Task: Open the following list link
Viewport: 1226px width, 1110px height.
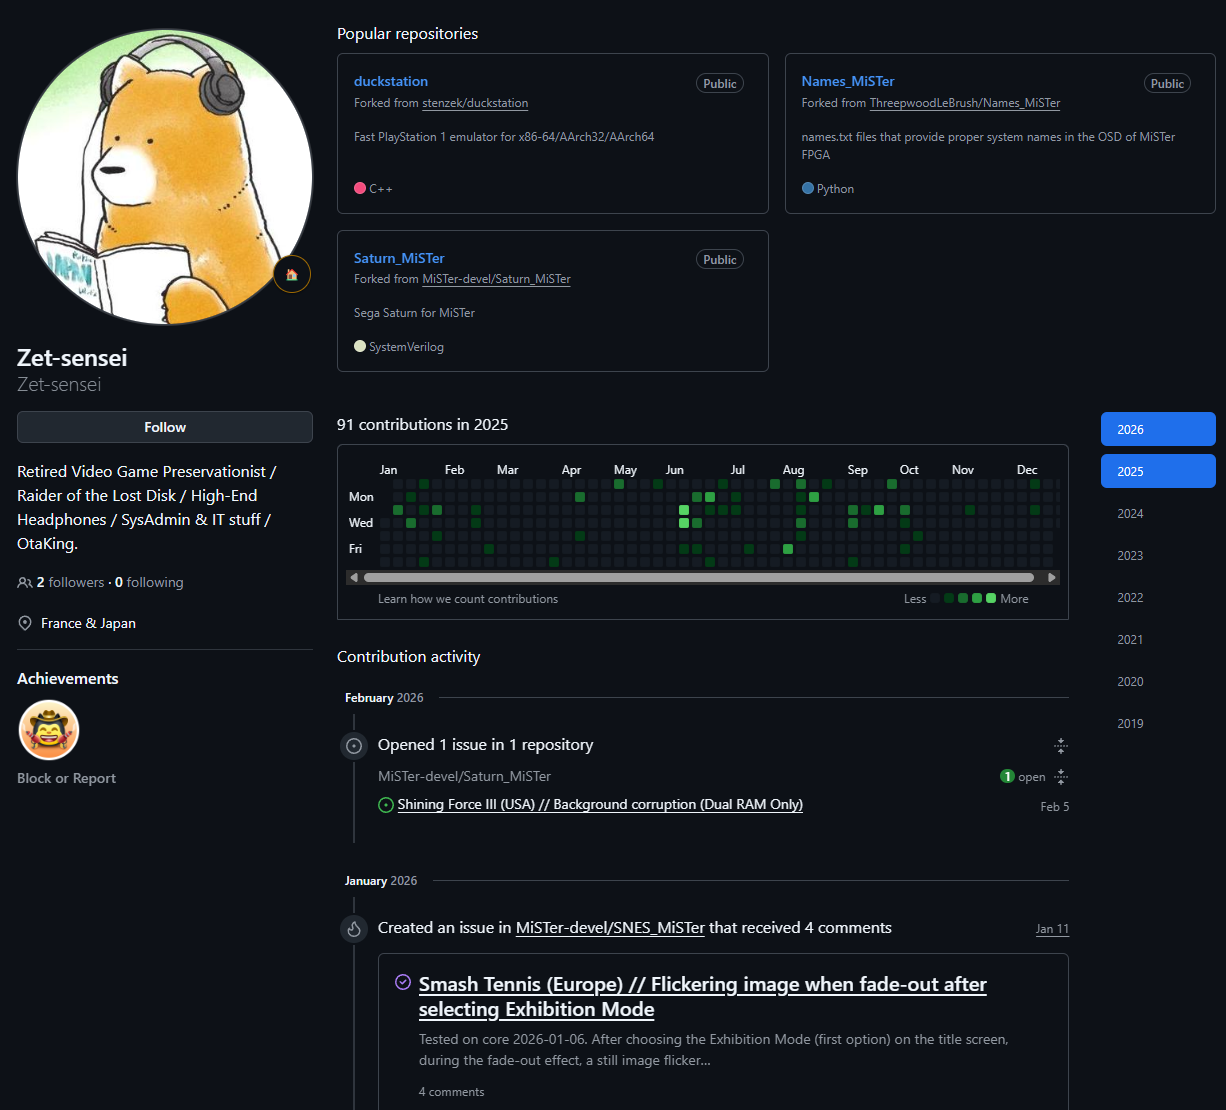Action: click(x=149, y=582)
